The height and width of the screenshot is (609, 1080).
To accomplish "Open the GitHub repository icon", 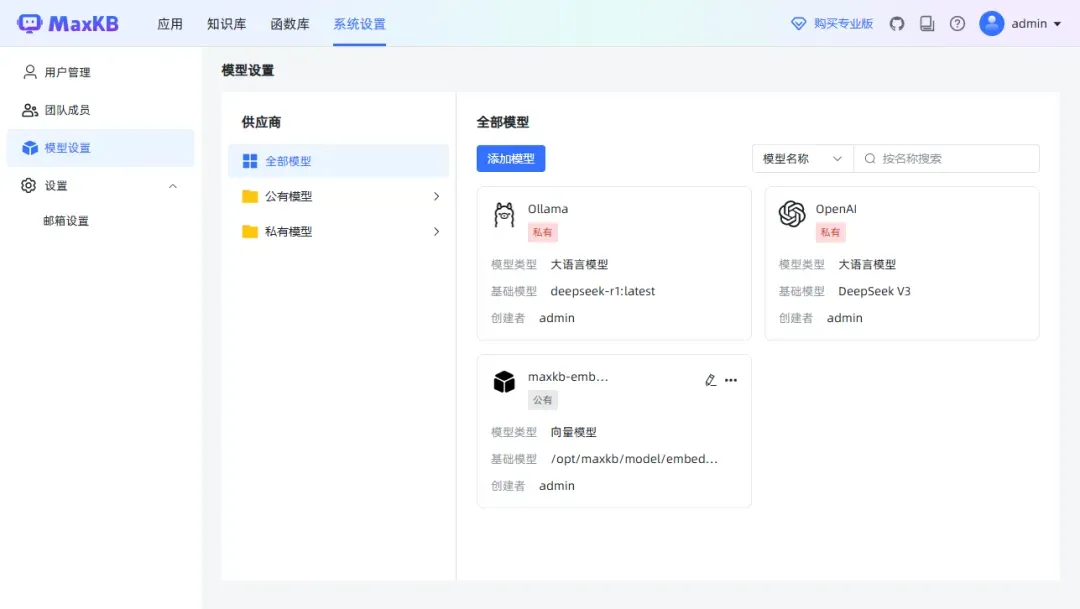I will click(x=897, y=23).
